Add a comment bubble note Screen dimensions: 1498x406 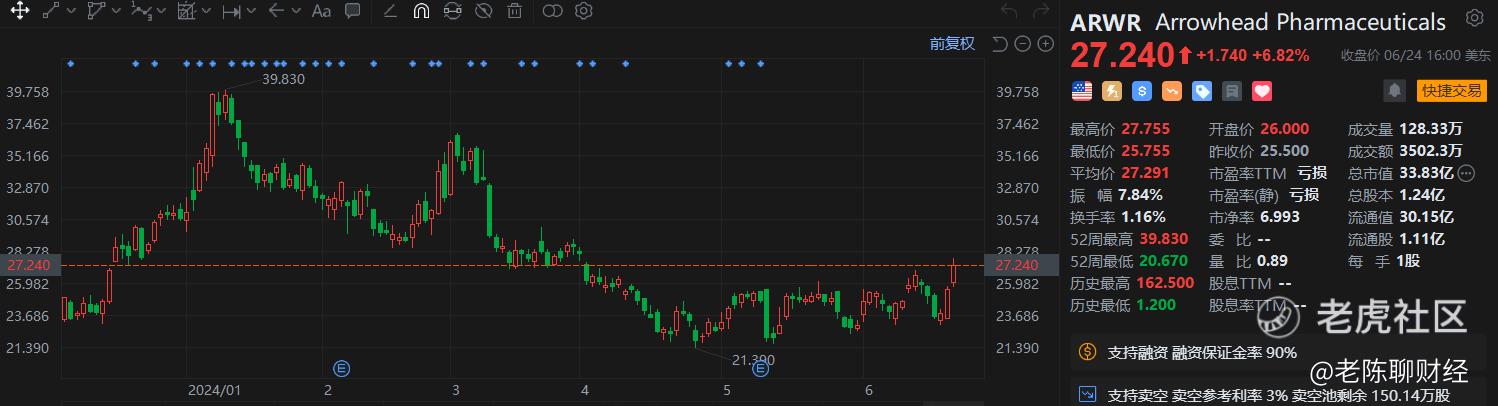[352, 12]
